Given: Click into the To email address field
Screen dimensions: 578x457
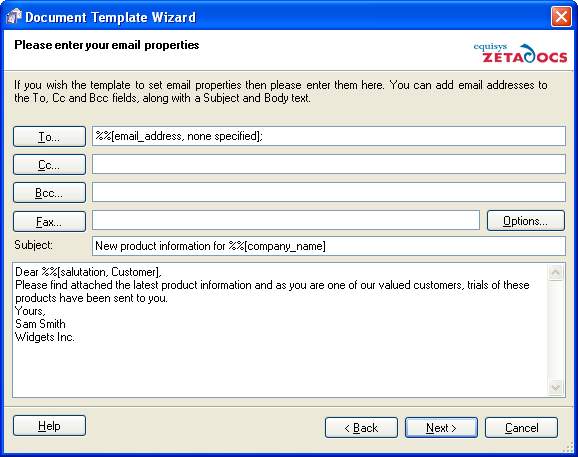Looking at the screenshot, I should 328,136.
